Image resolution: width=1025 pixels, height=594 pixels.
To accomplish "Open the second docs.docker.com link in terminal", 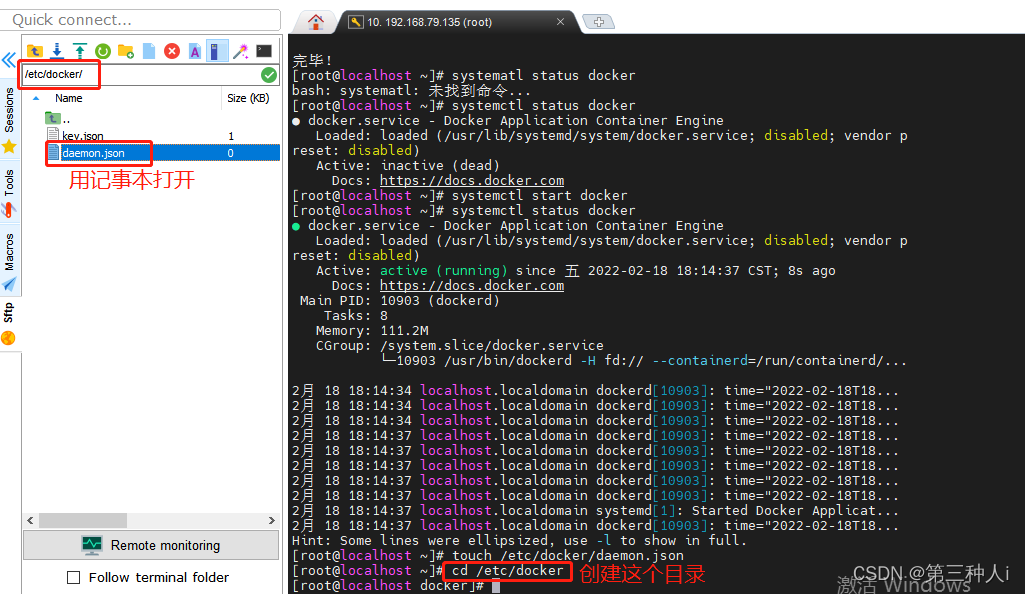I will (x=471, y=286).
